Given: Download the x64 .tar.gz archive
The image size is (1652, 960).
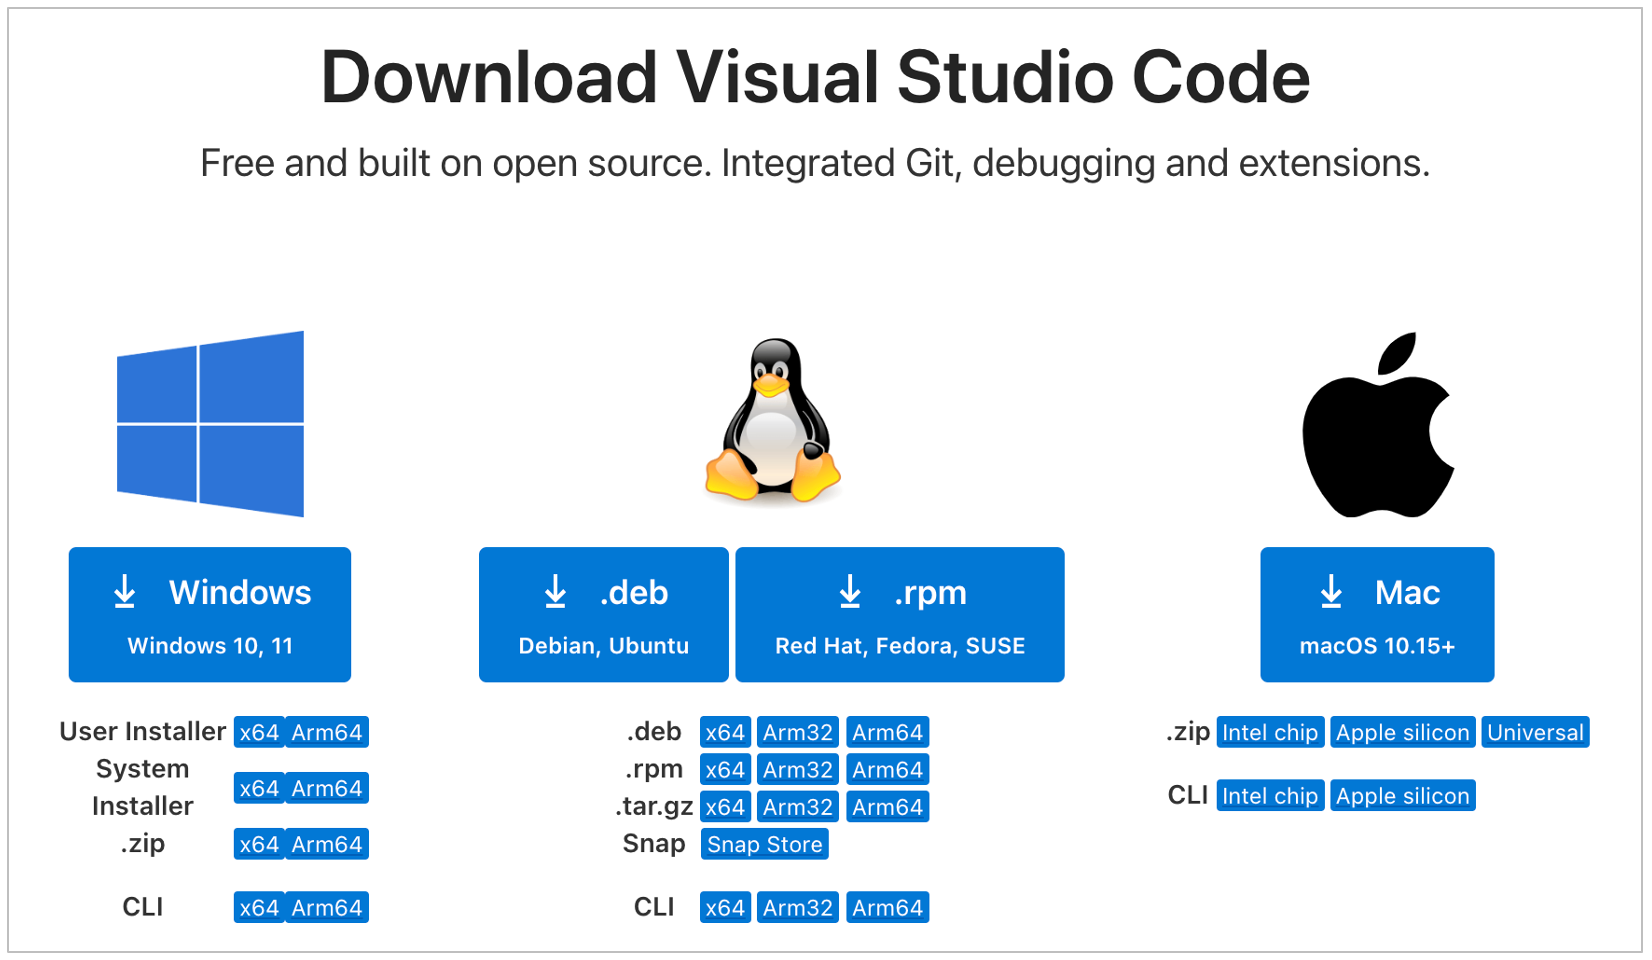Looking at the screenshot, I should [725, 806].
